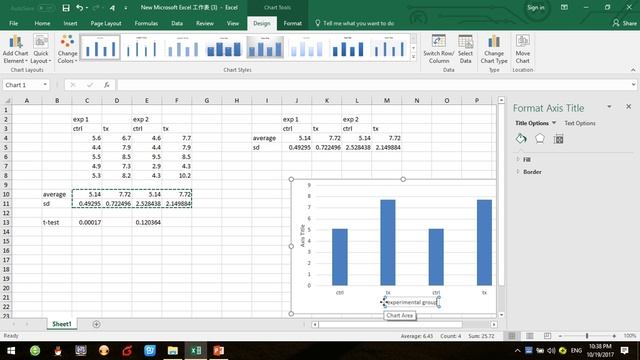Open task pane options dropdown arrow
This screenshot has height=360, width=640.
pos(609,107)
